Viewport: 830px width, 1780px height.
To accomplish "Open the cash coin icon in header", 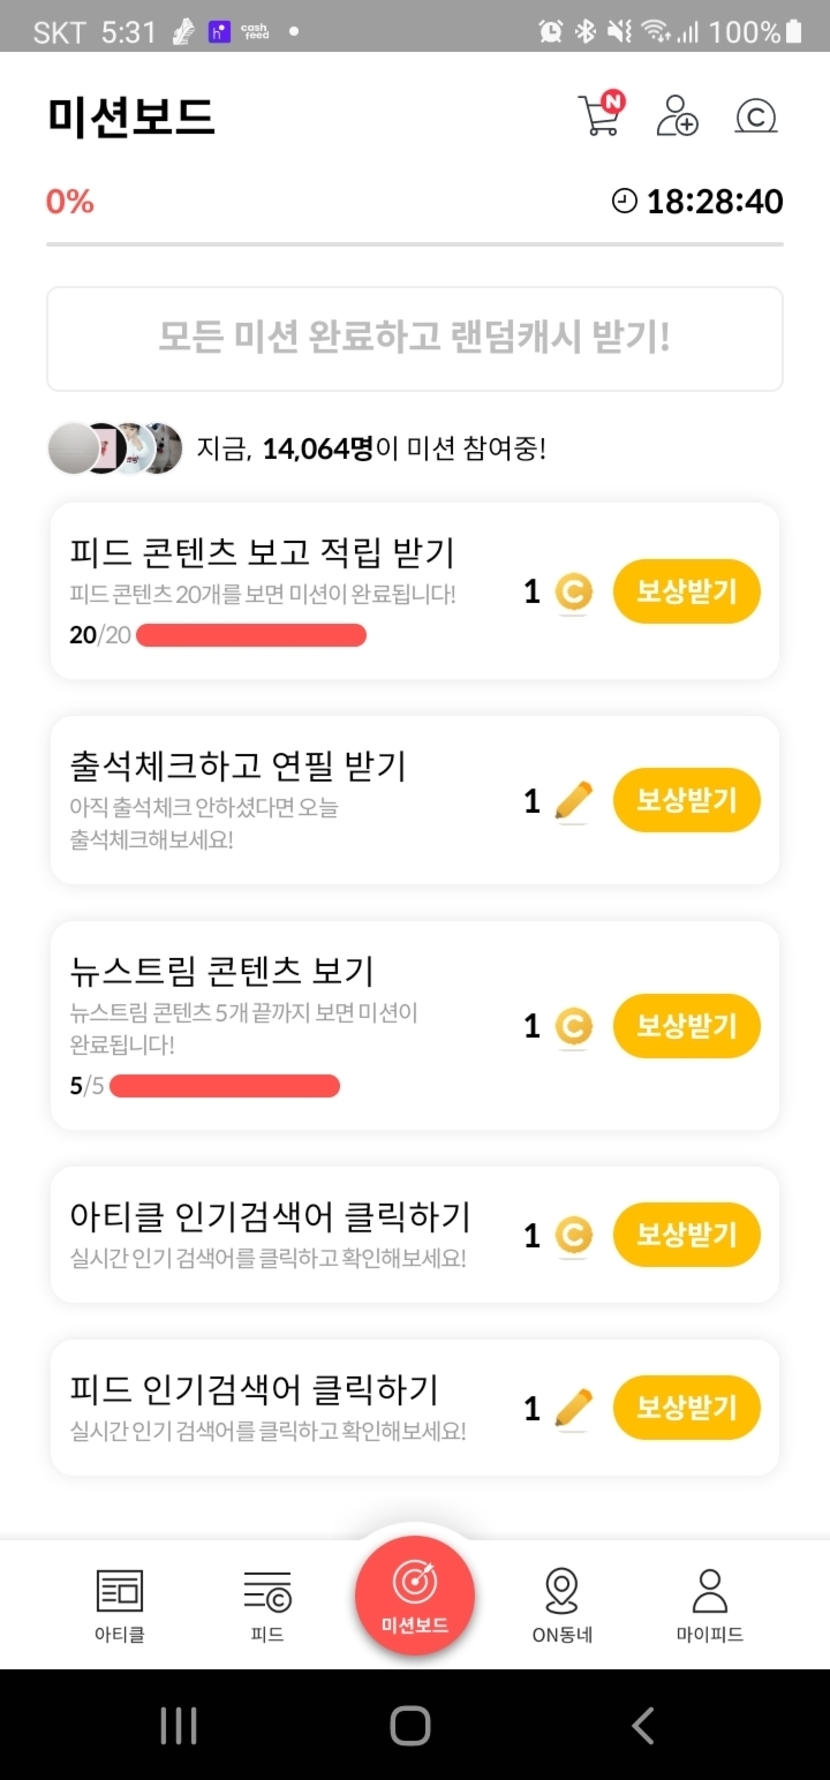I will click(x=755, y=116).
